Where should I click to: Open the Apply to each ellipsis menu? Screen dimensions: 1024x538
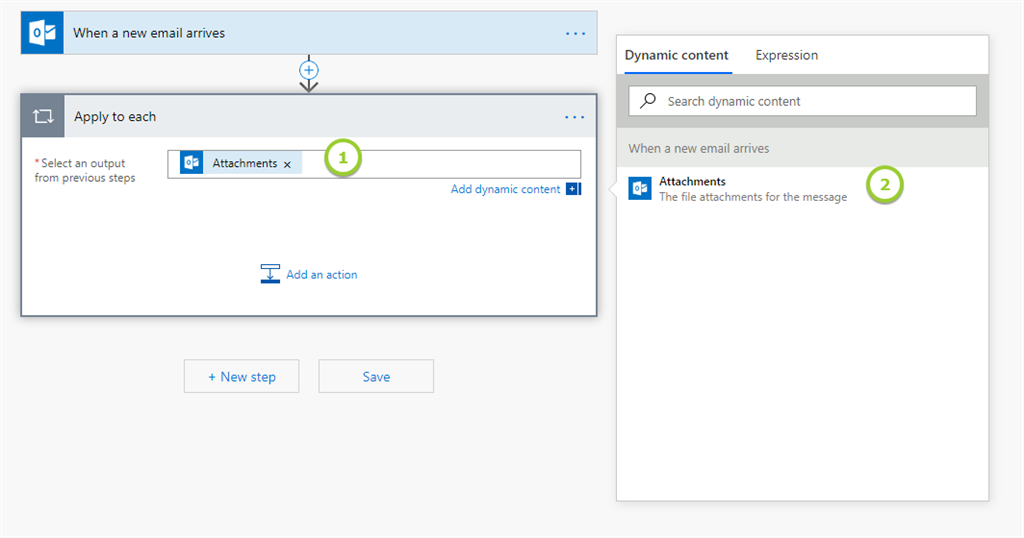(x=575, y=117)
